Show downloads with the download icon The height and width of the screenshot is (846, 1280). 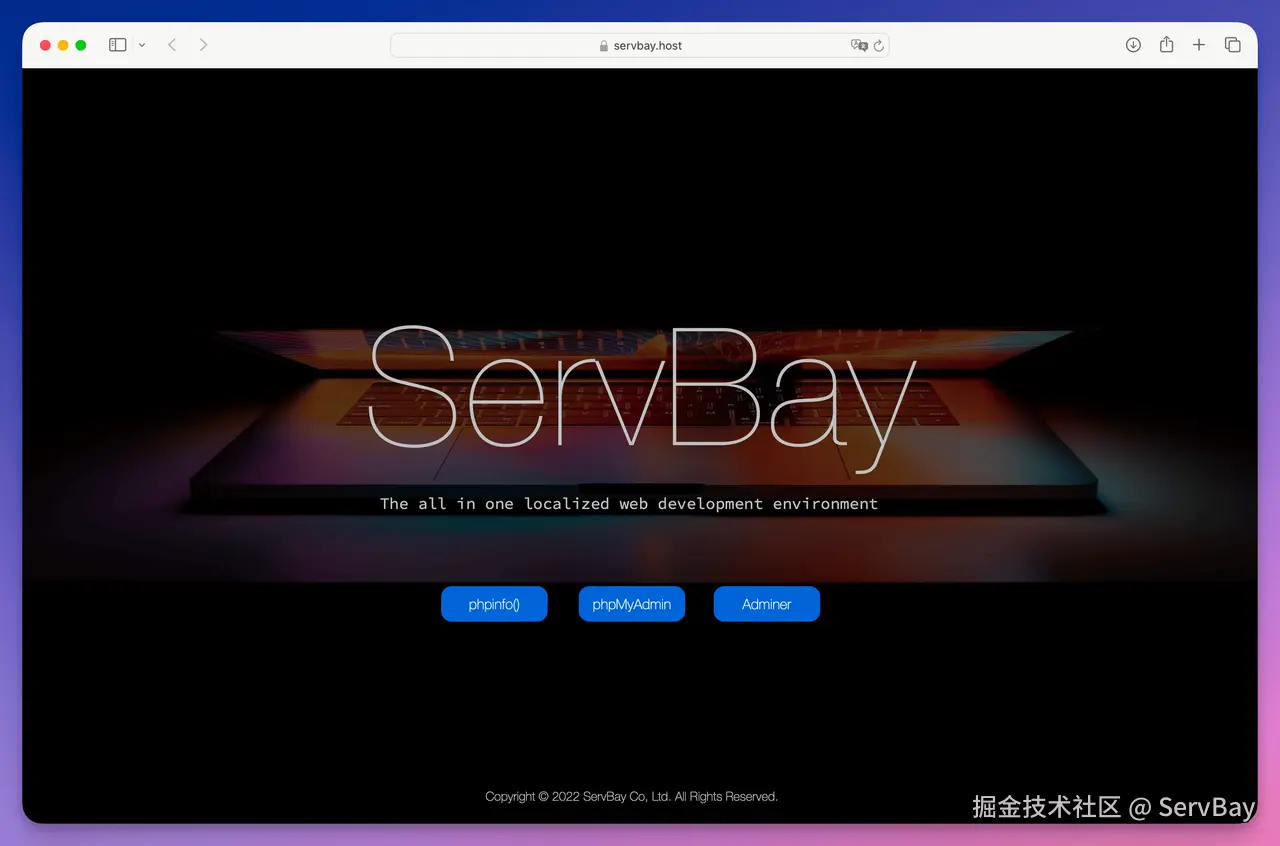(x=1133, y=45)
